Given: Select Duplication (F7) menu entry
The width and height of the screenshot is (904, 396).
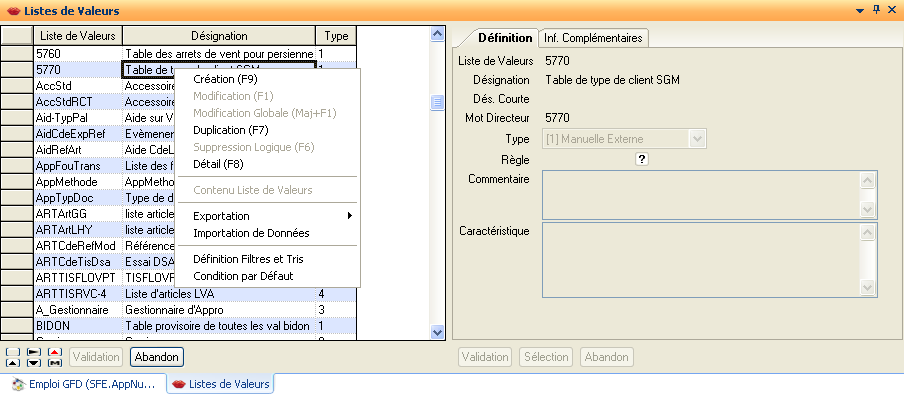Looking at the screenshot, I should 231,130.
